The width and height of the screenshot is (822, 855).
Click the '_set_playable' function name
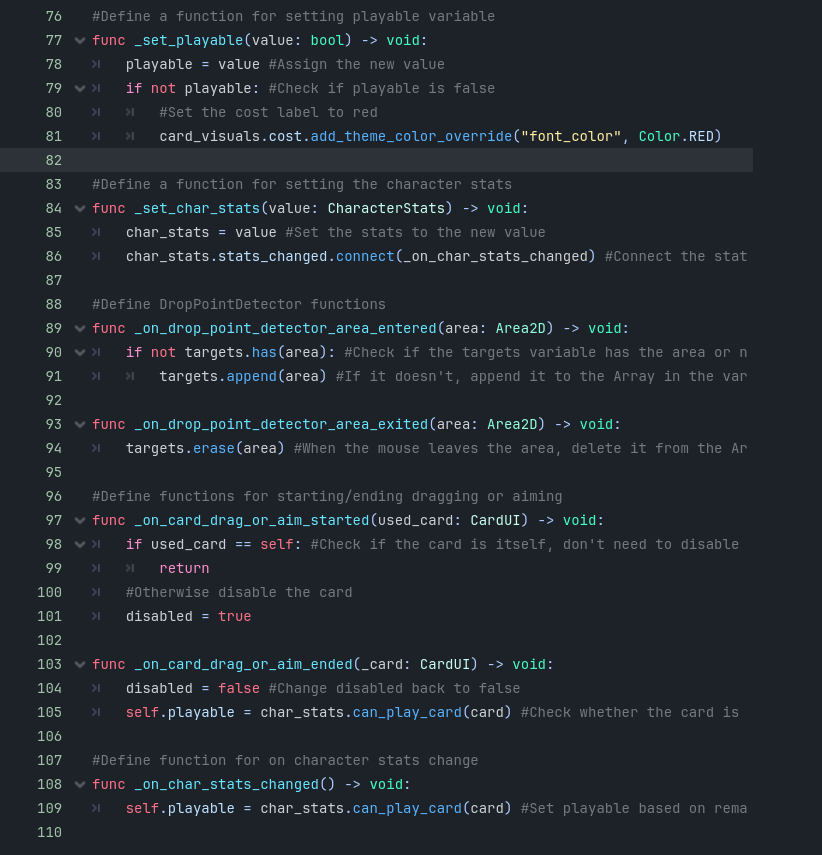tap(189, 40)
